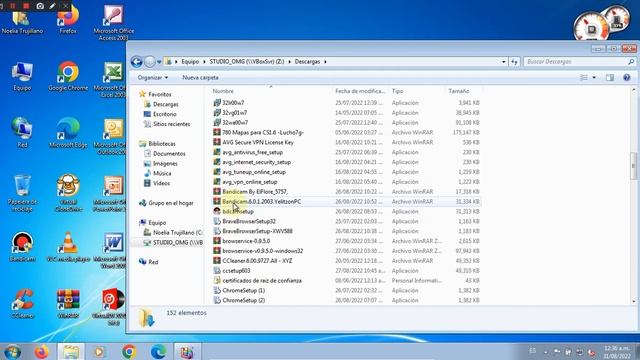This screenshot has height=360, width=640.
Task: Click the refresh button beside address bar
Action: 514,62
